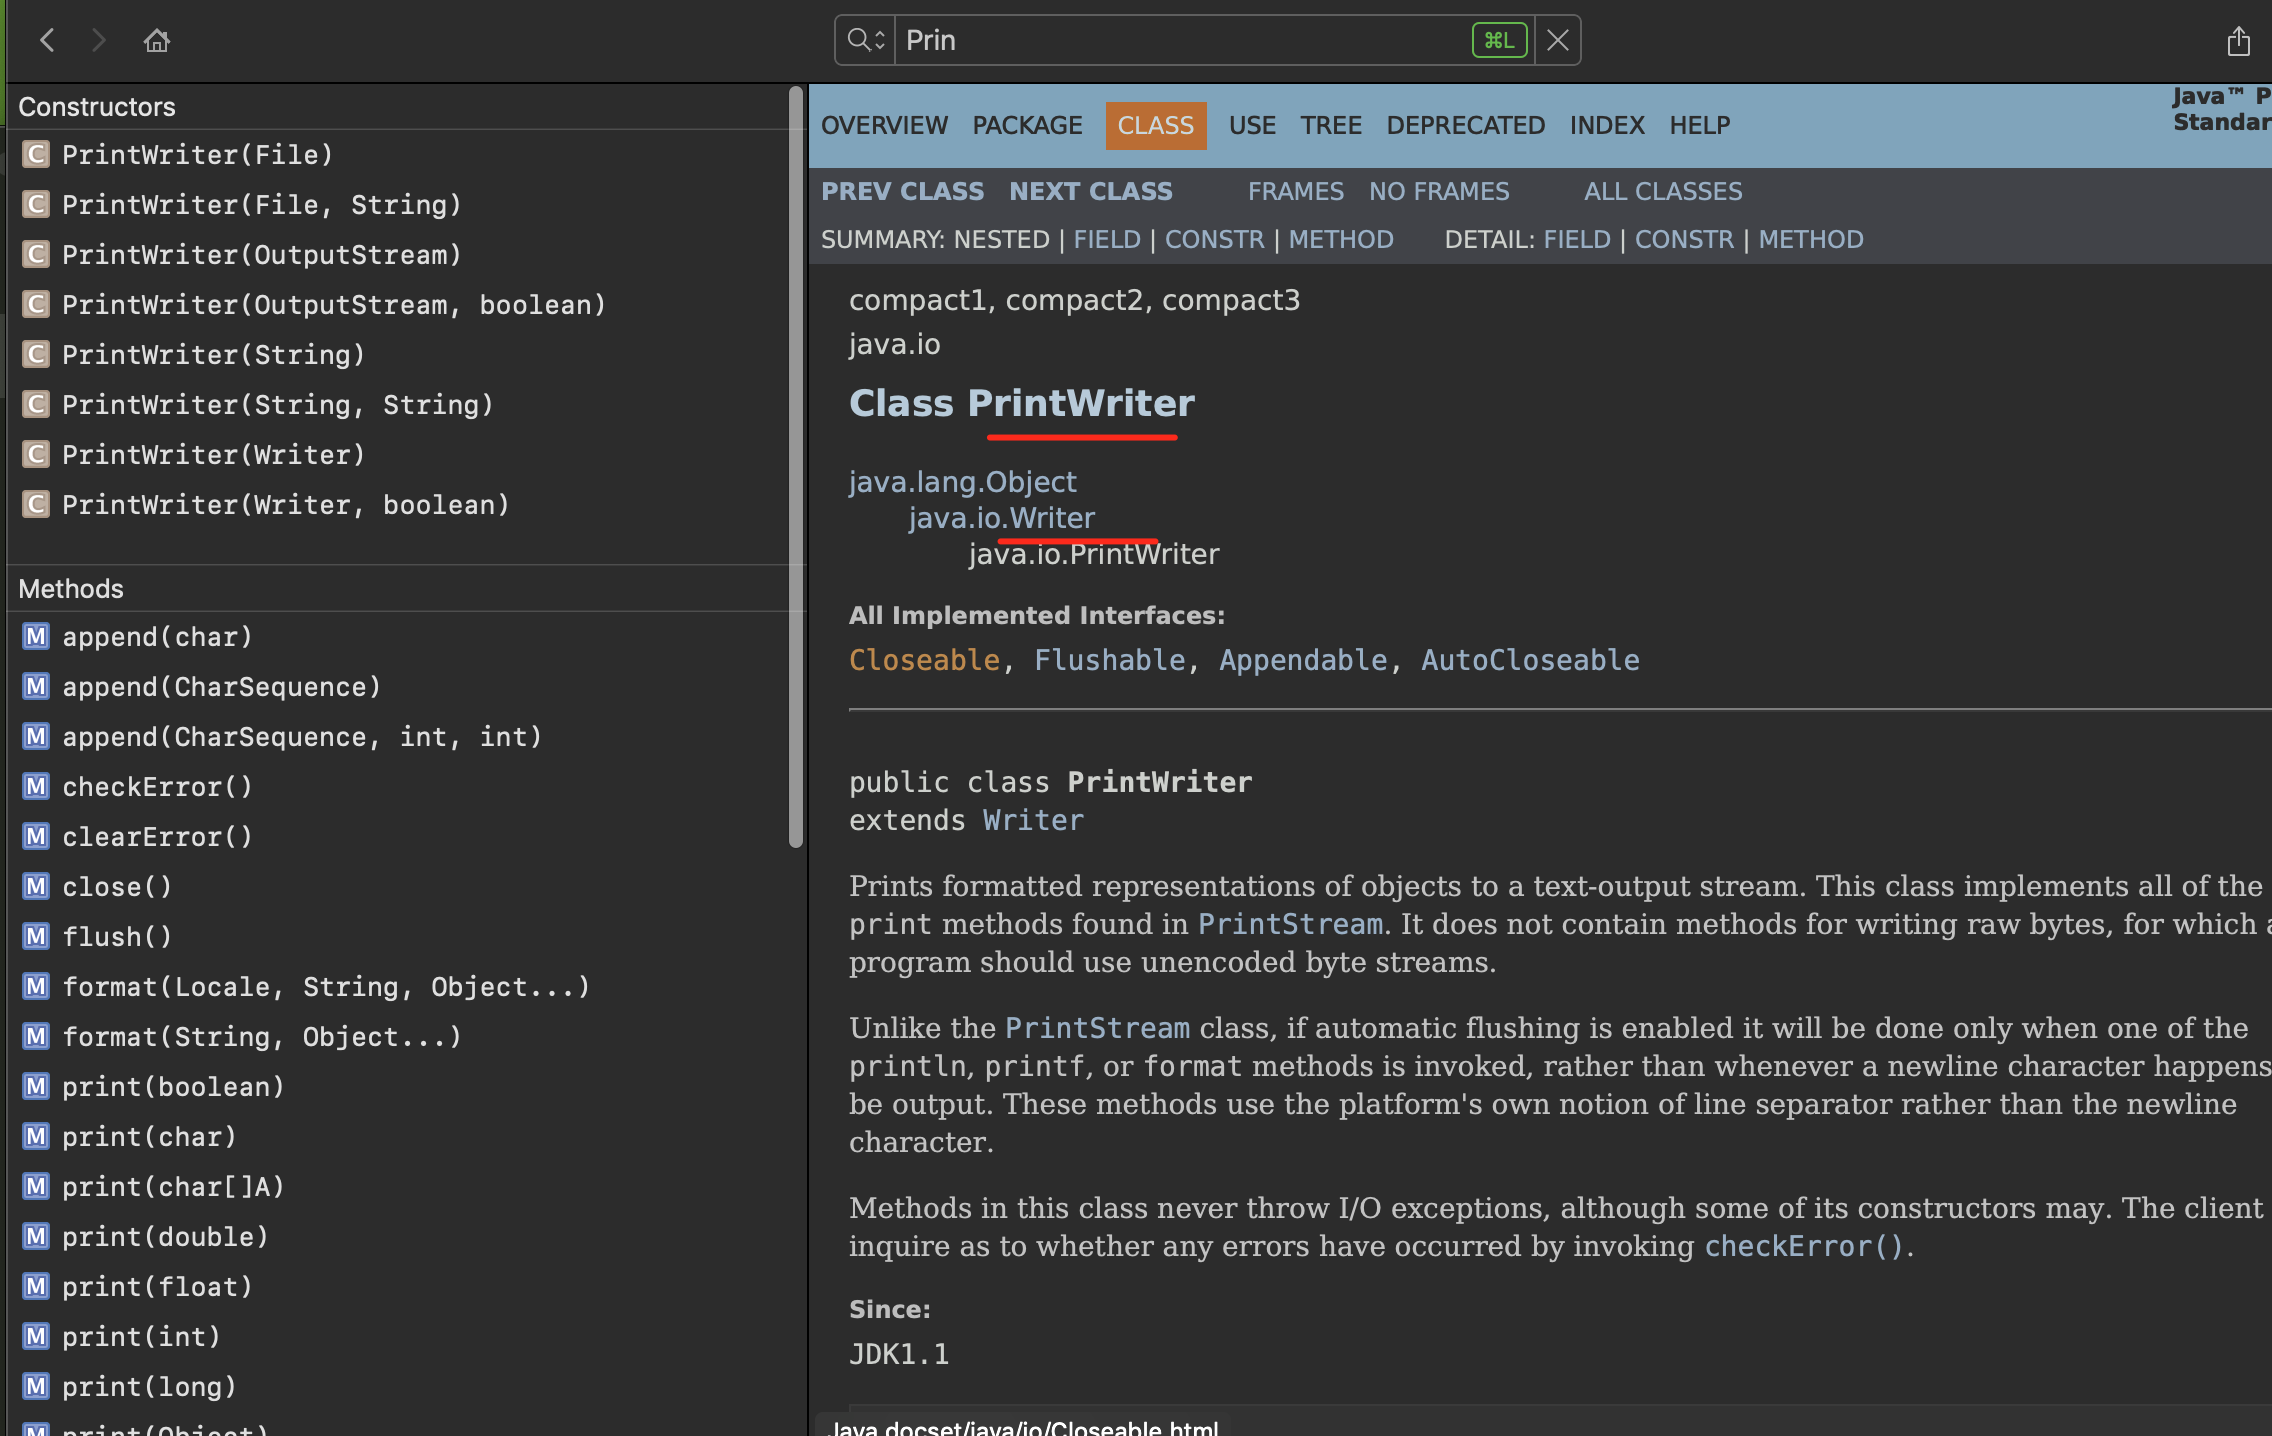Screen dimensions: 2272x1436
Task: Open the home page icon
Action: coord(156,40)
